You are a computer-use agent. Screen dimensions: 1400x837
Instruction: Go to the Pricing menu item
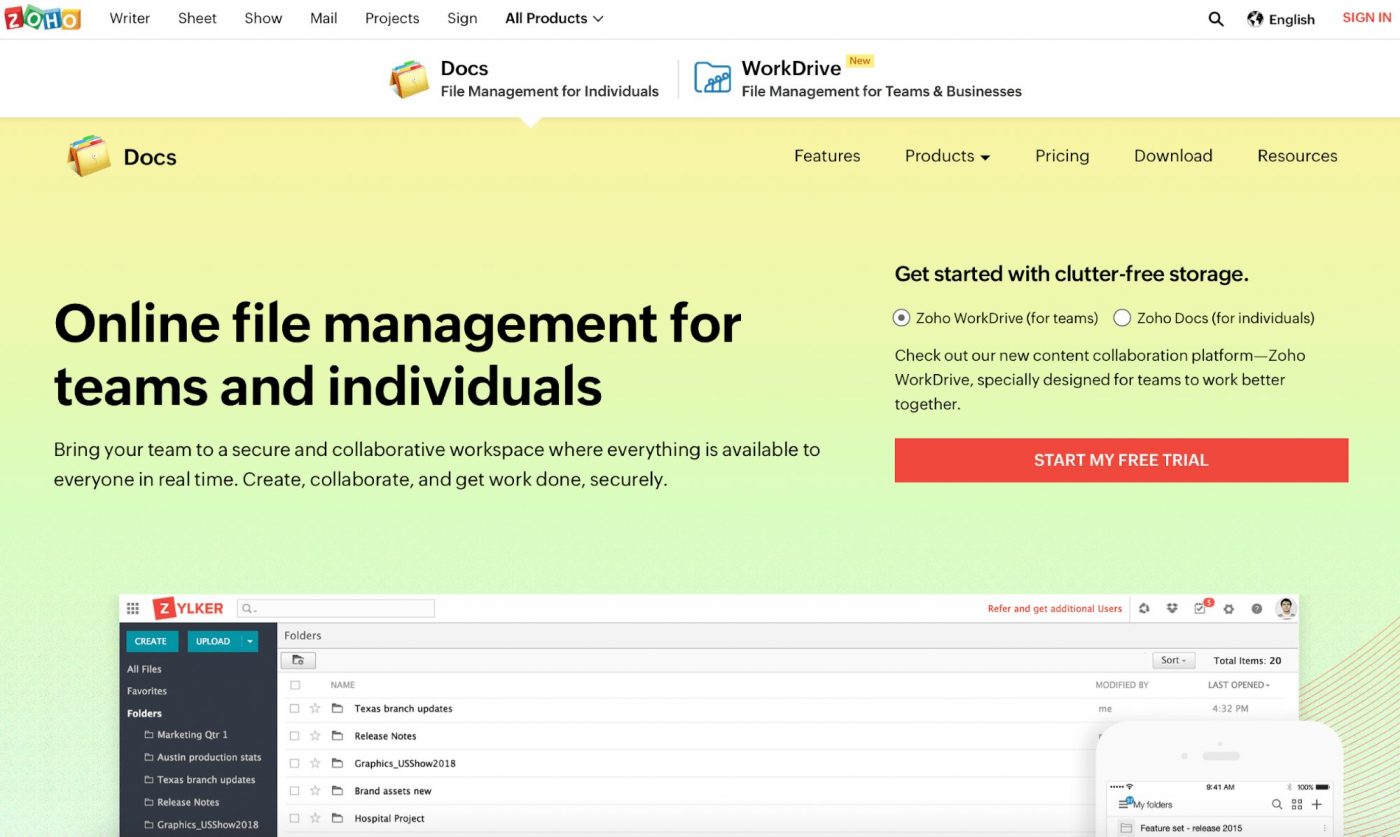[x=1061, y=156]
